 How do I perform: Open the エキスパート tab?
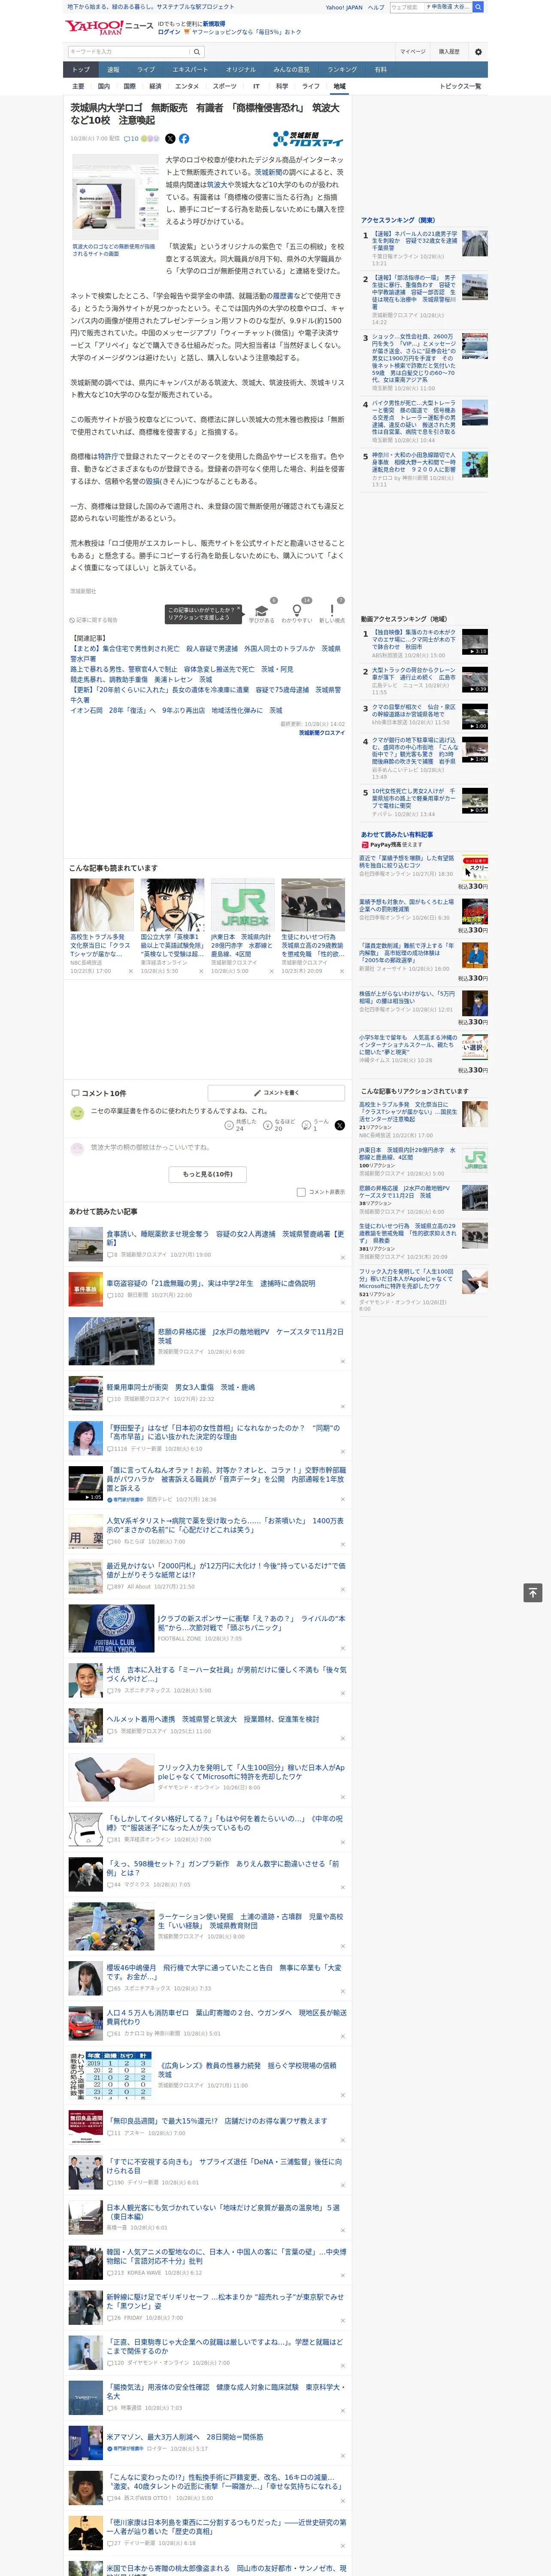click(190, 70)
